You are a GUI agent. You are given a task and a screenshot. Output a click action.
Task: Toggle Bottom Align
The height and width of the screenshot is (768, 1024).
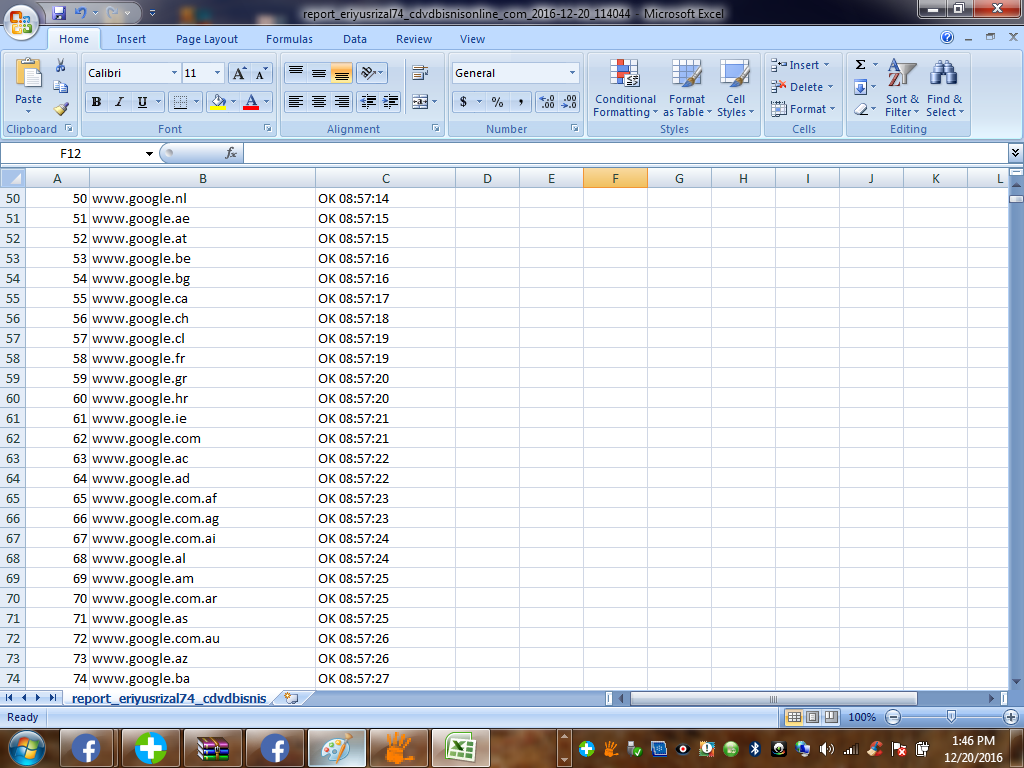pos(342,72)
